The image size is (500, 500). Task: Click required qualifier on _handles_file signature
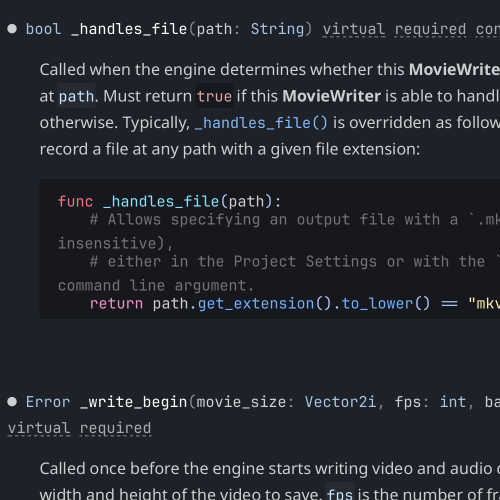(430, 30)
